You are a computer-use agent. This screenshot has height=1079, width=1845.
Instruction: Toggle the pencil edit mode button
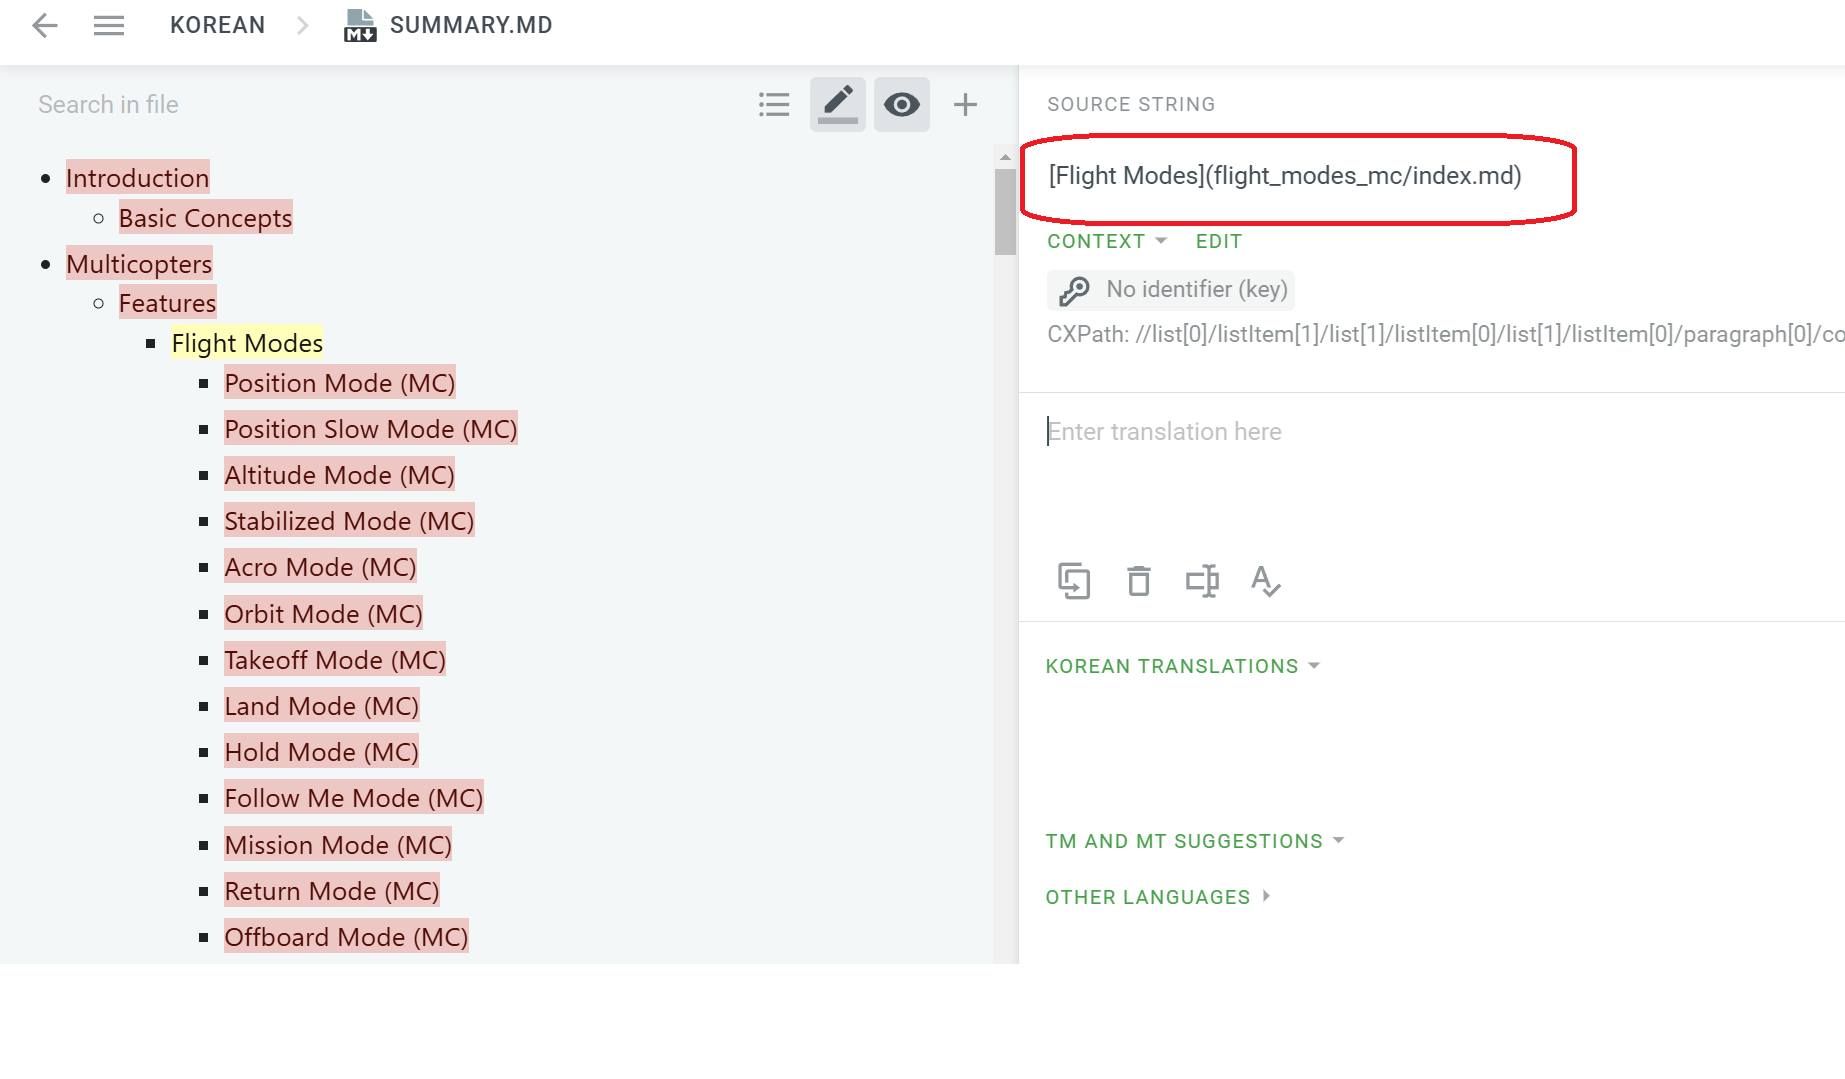click(838, 104)
